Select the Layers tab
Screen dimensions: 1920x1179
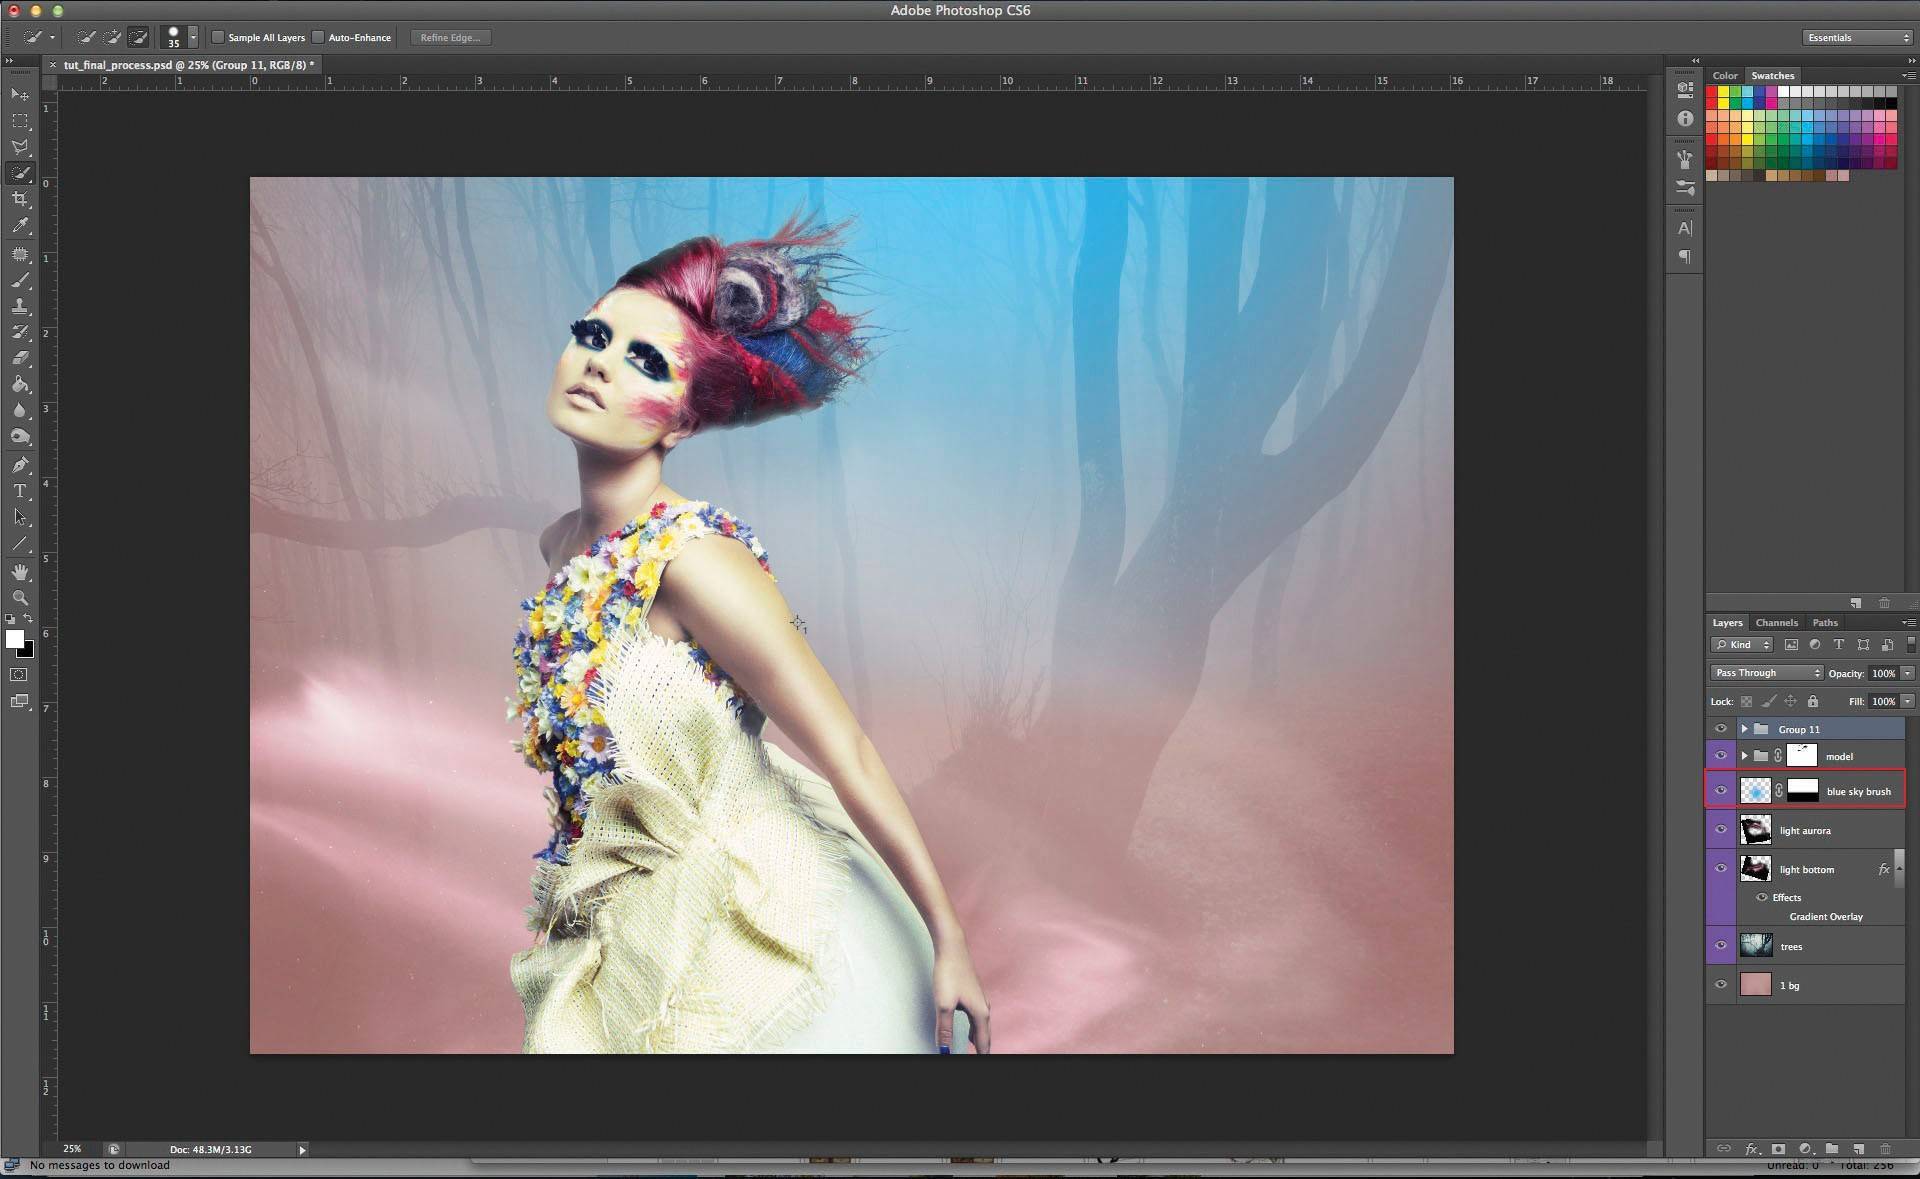pos(1727,622)
